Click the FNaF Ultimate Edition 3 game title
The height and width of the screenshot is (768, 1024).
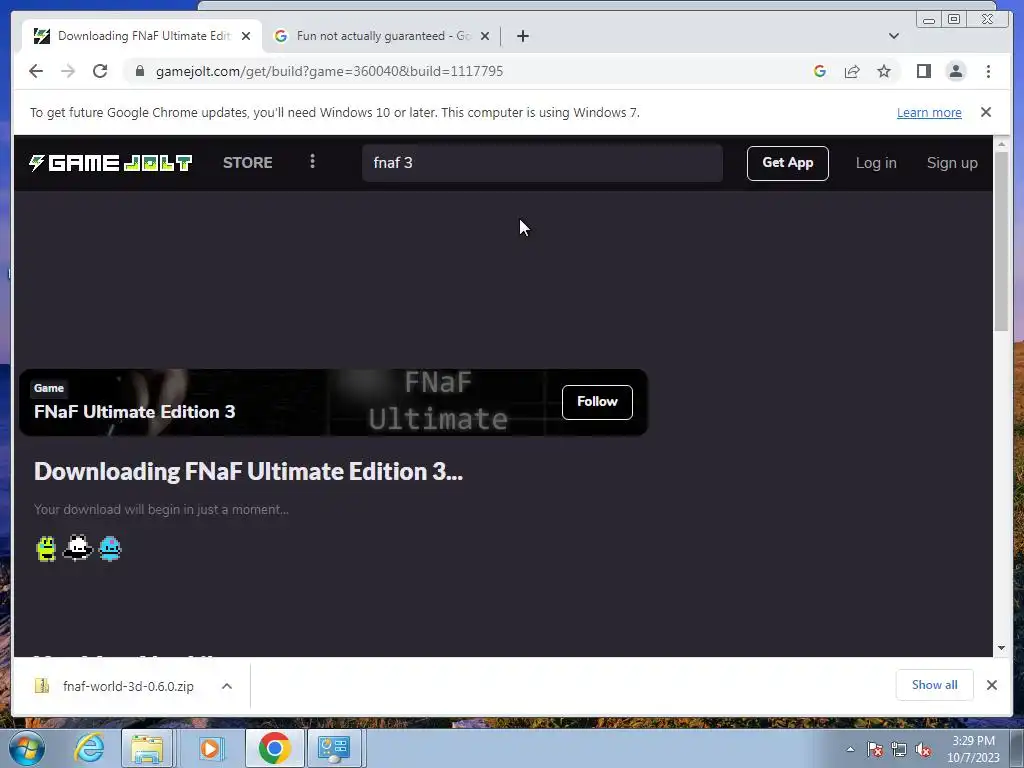click(x=135, y=412)
